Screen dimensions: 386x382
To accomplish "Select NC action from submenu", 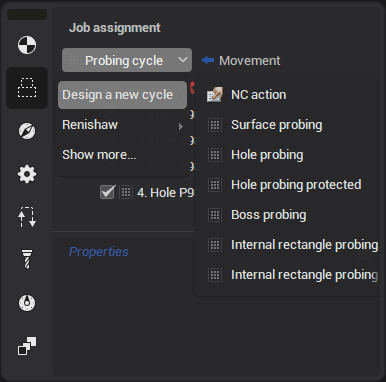I will click(x=258, y=95).
